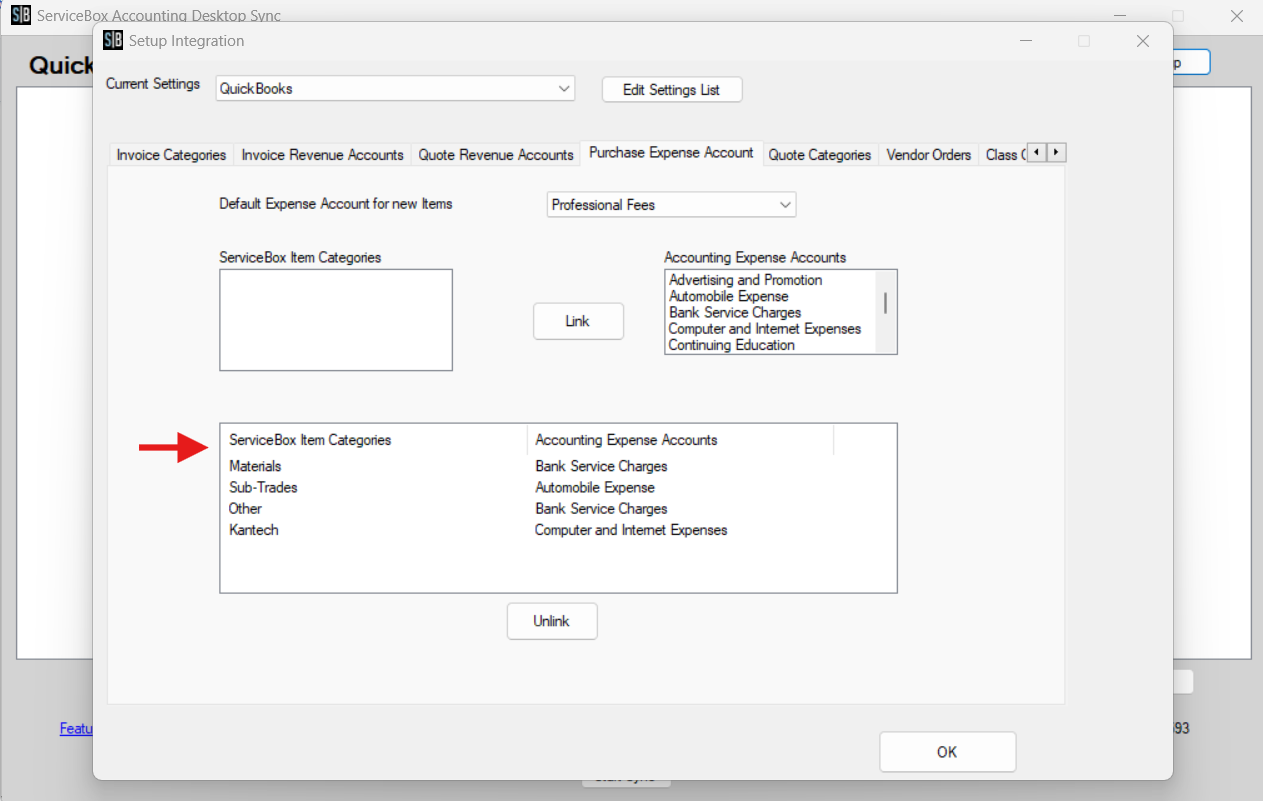This screenshot has height=801, width=1263.
Task: Select the Other linked row
Action: (558, 508)
